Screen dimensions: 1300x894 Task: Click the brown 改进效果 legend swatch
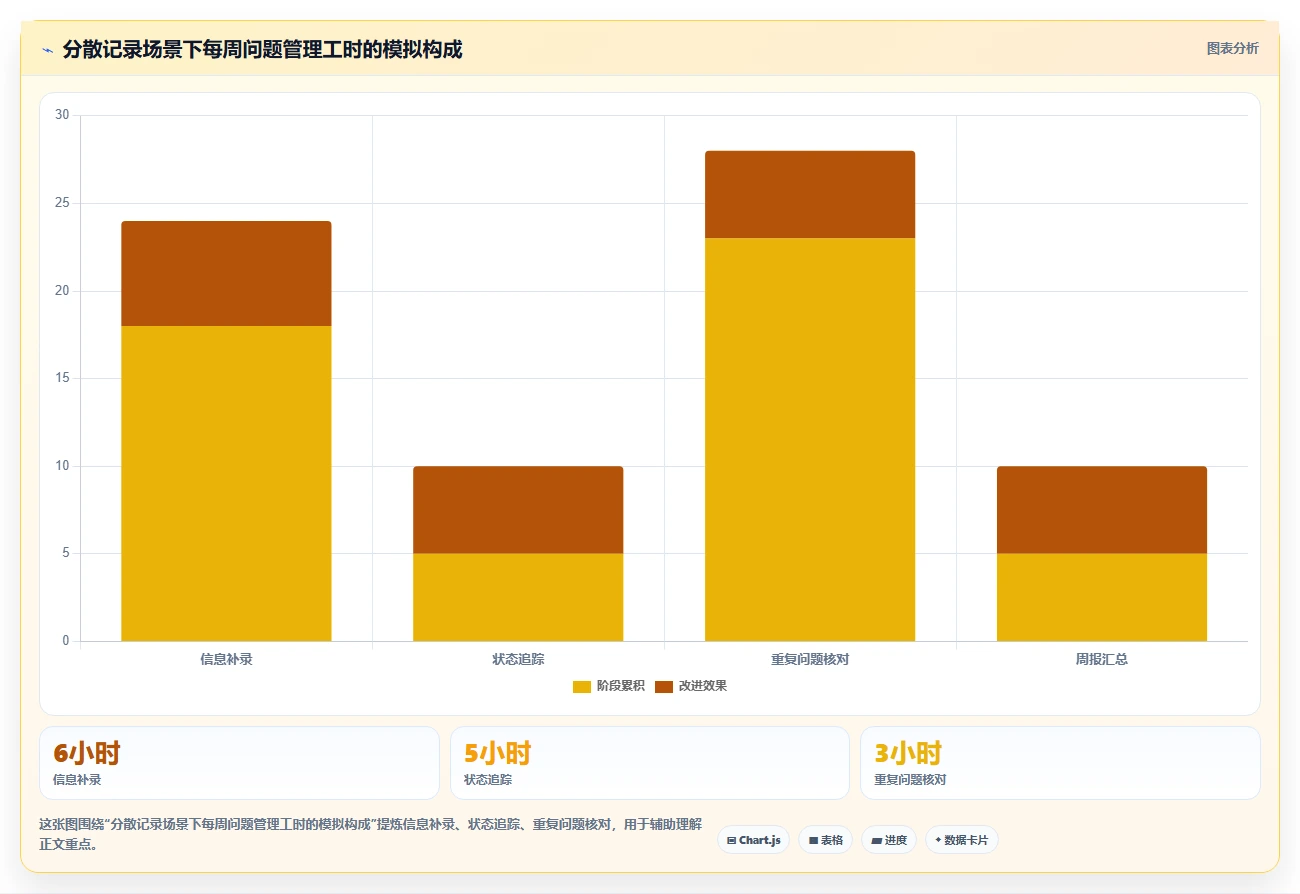pos(664,686)
